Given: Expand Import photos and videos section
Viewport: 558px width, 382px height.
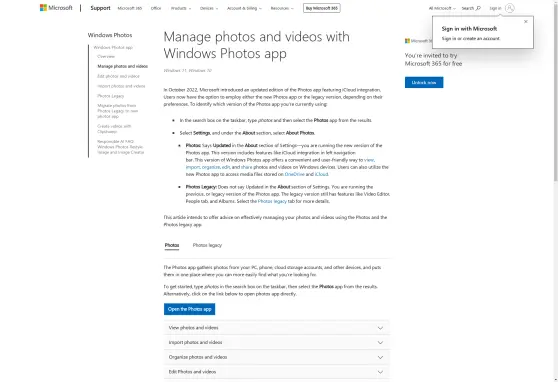Looking at the screenshot, I should click(277, 342).
